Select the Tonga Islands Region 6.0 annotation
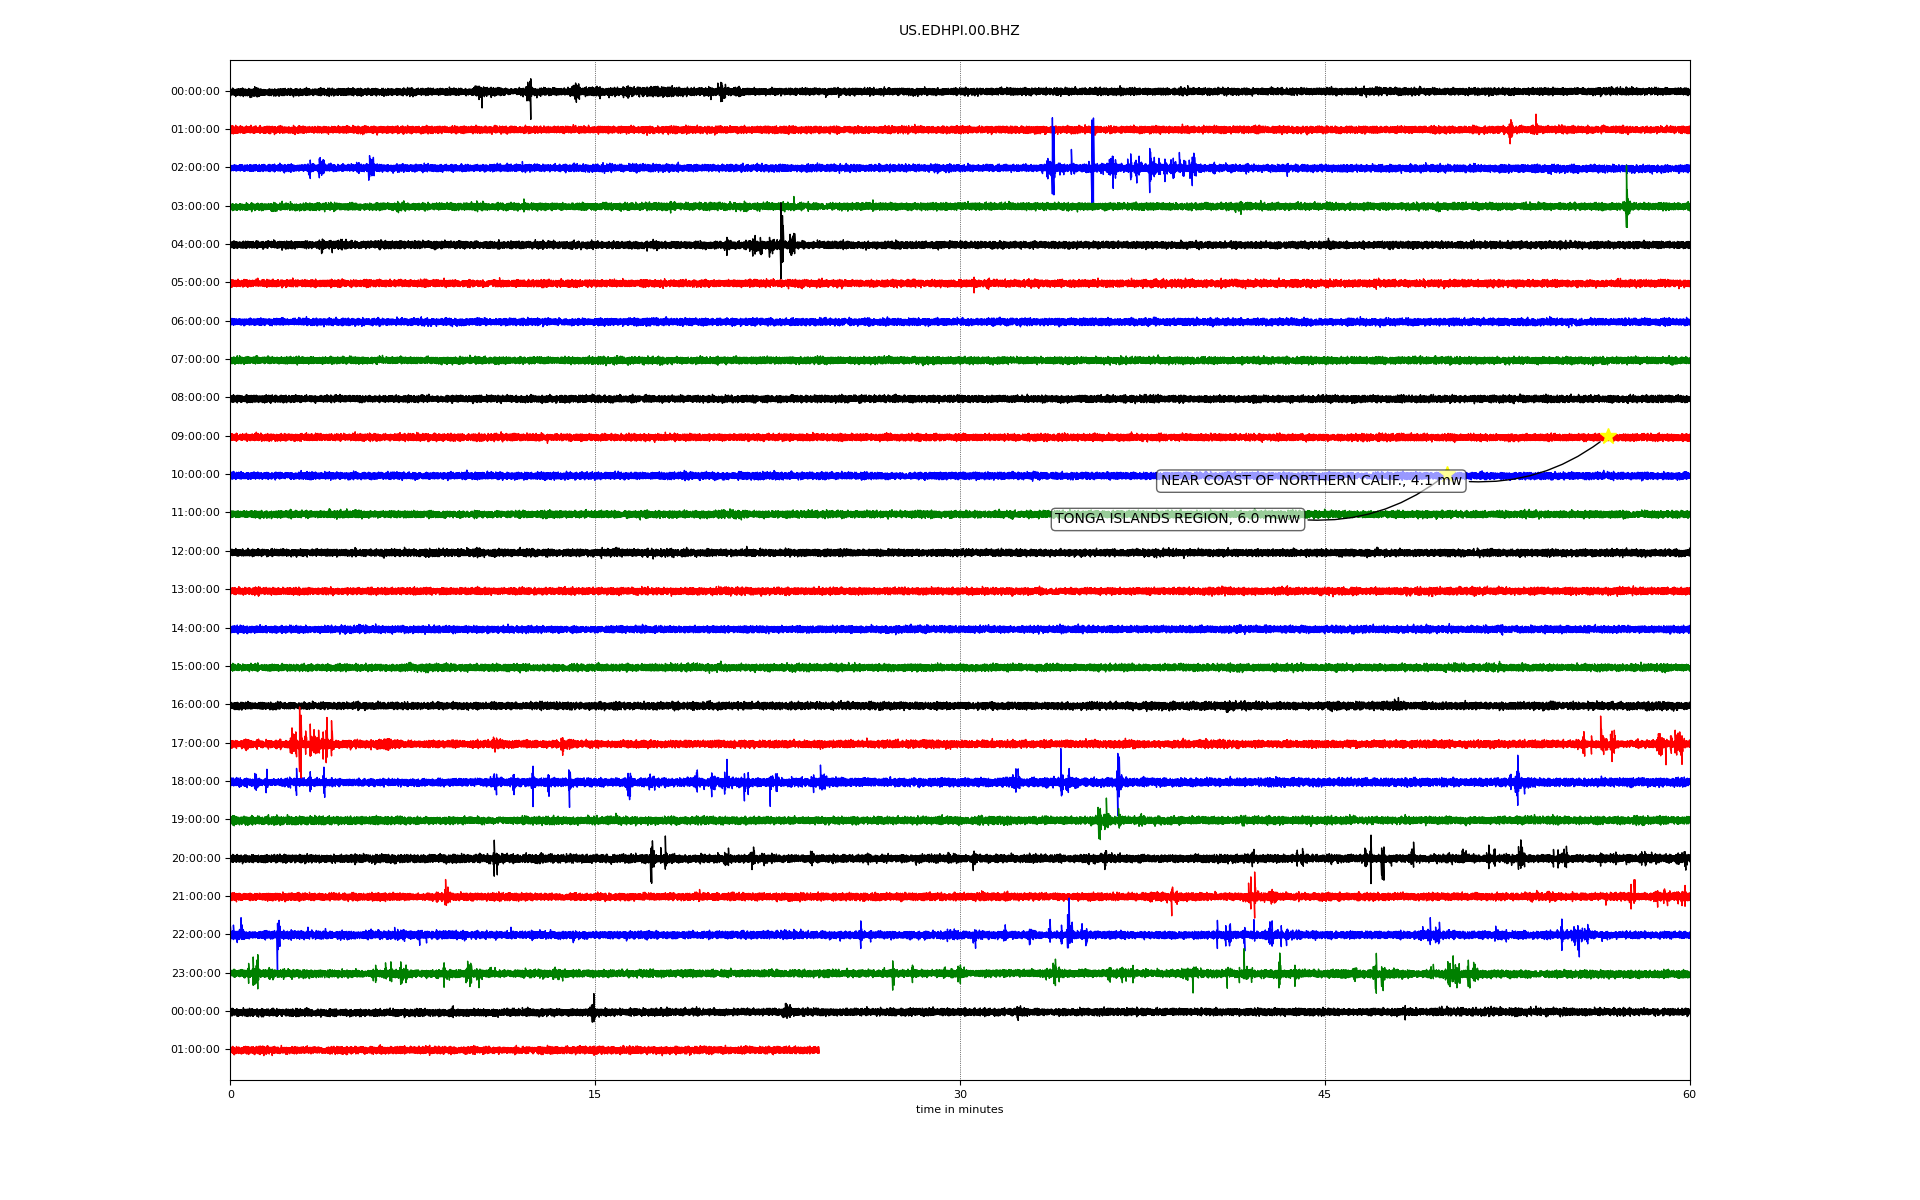The image size is (1920, 1200). (x=1177, y=519)
